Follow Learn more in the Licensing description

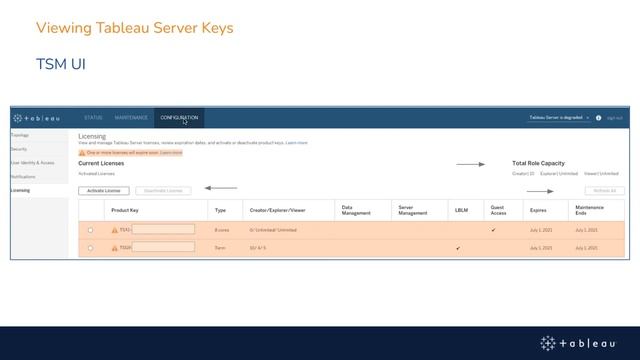tap(297, 143)
